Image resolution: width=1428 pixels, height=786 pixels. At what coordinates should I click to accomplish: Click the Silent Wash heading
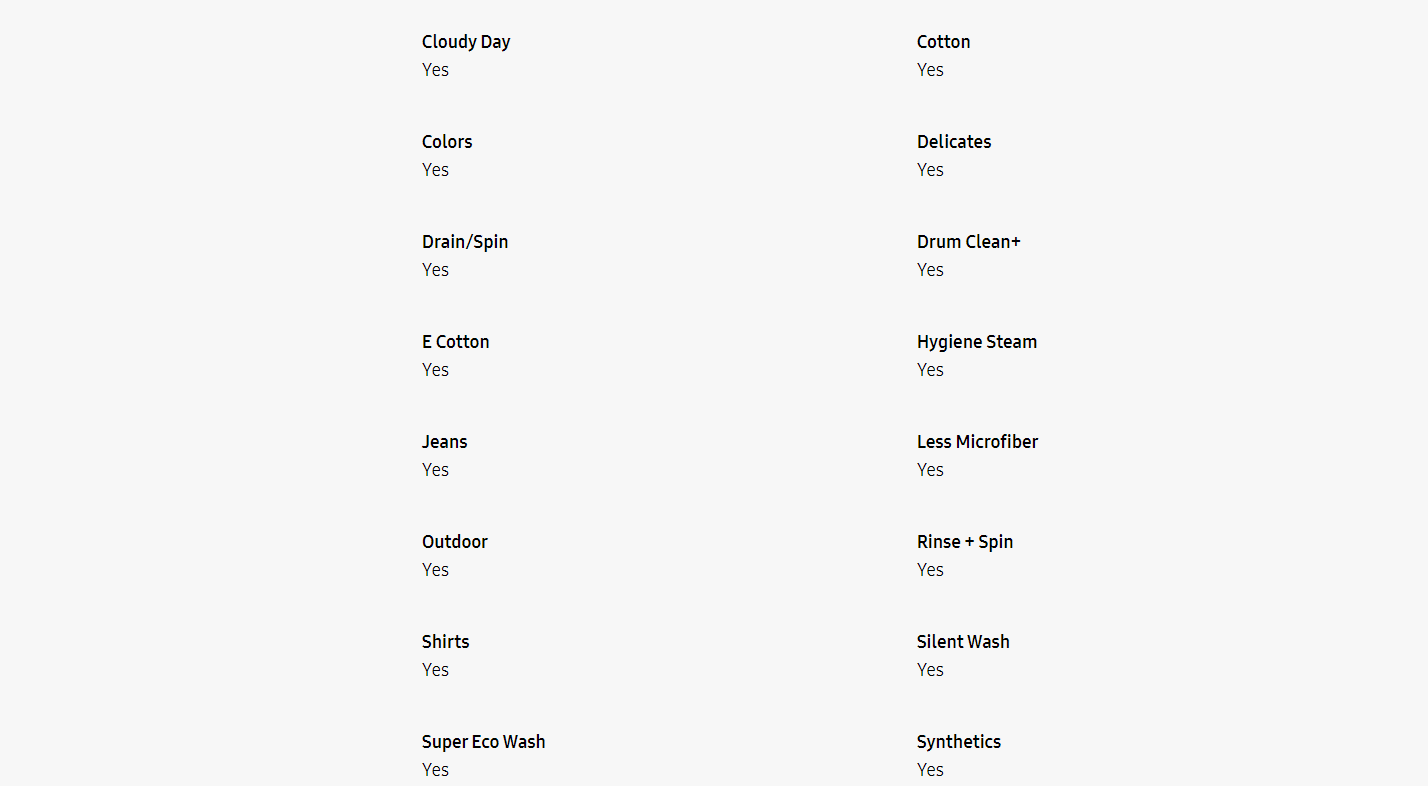point(963,642)
